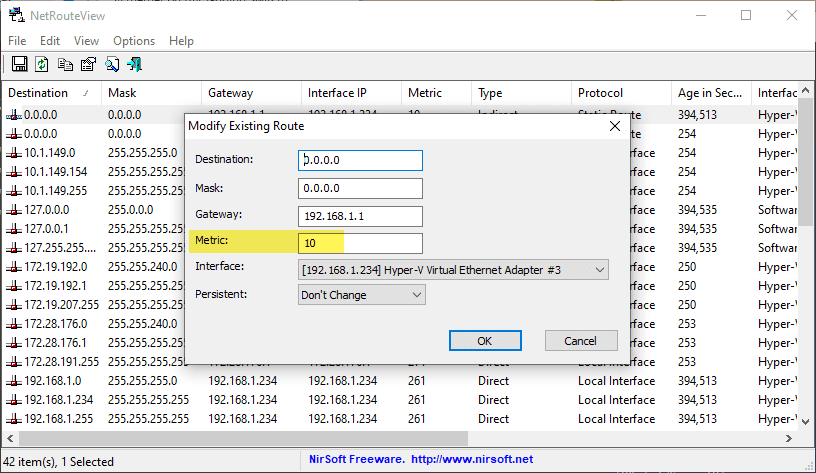816x473 pixels.
Task: Click into the Metric input field
Action: click(x=360, y=243)
